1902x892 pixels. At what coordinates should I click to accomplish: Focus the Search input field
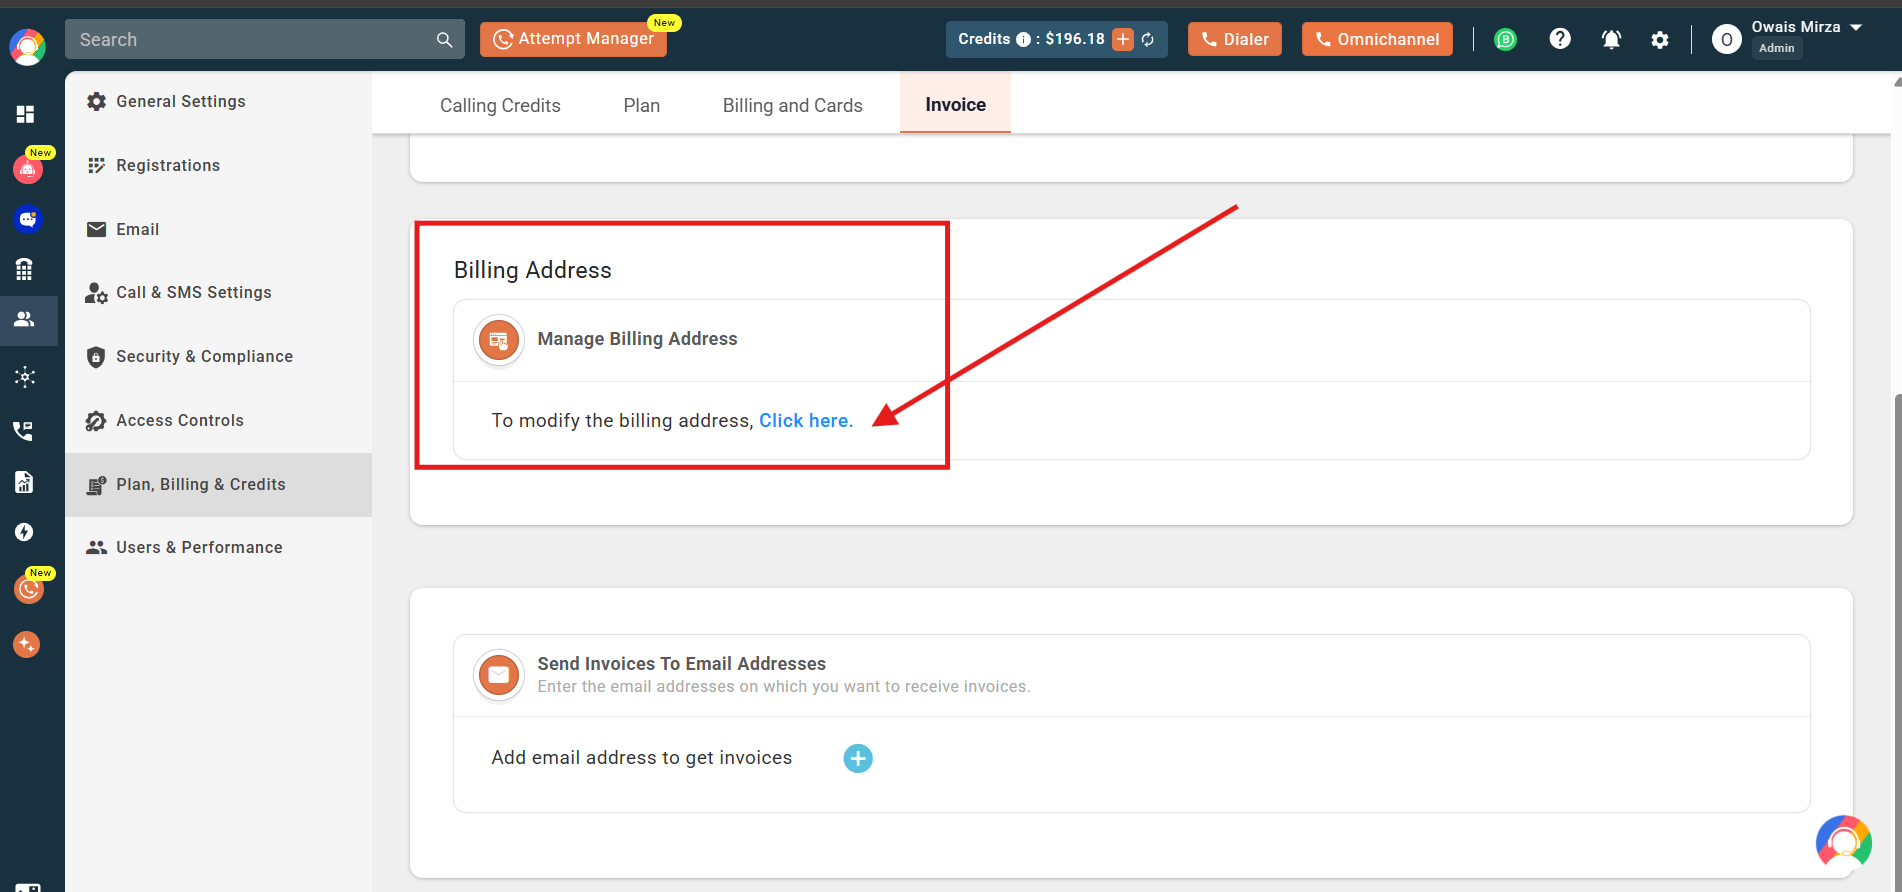coord(265,39)
